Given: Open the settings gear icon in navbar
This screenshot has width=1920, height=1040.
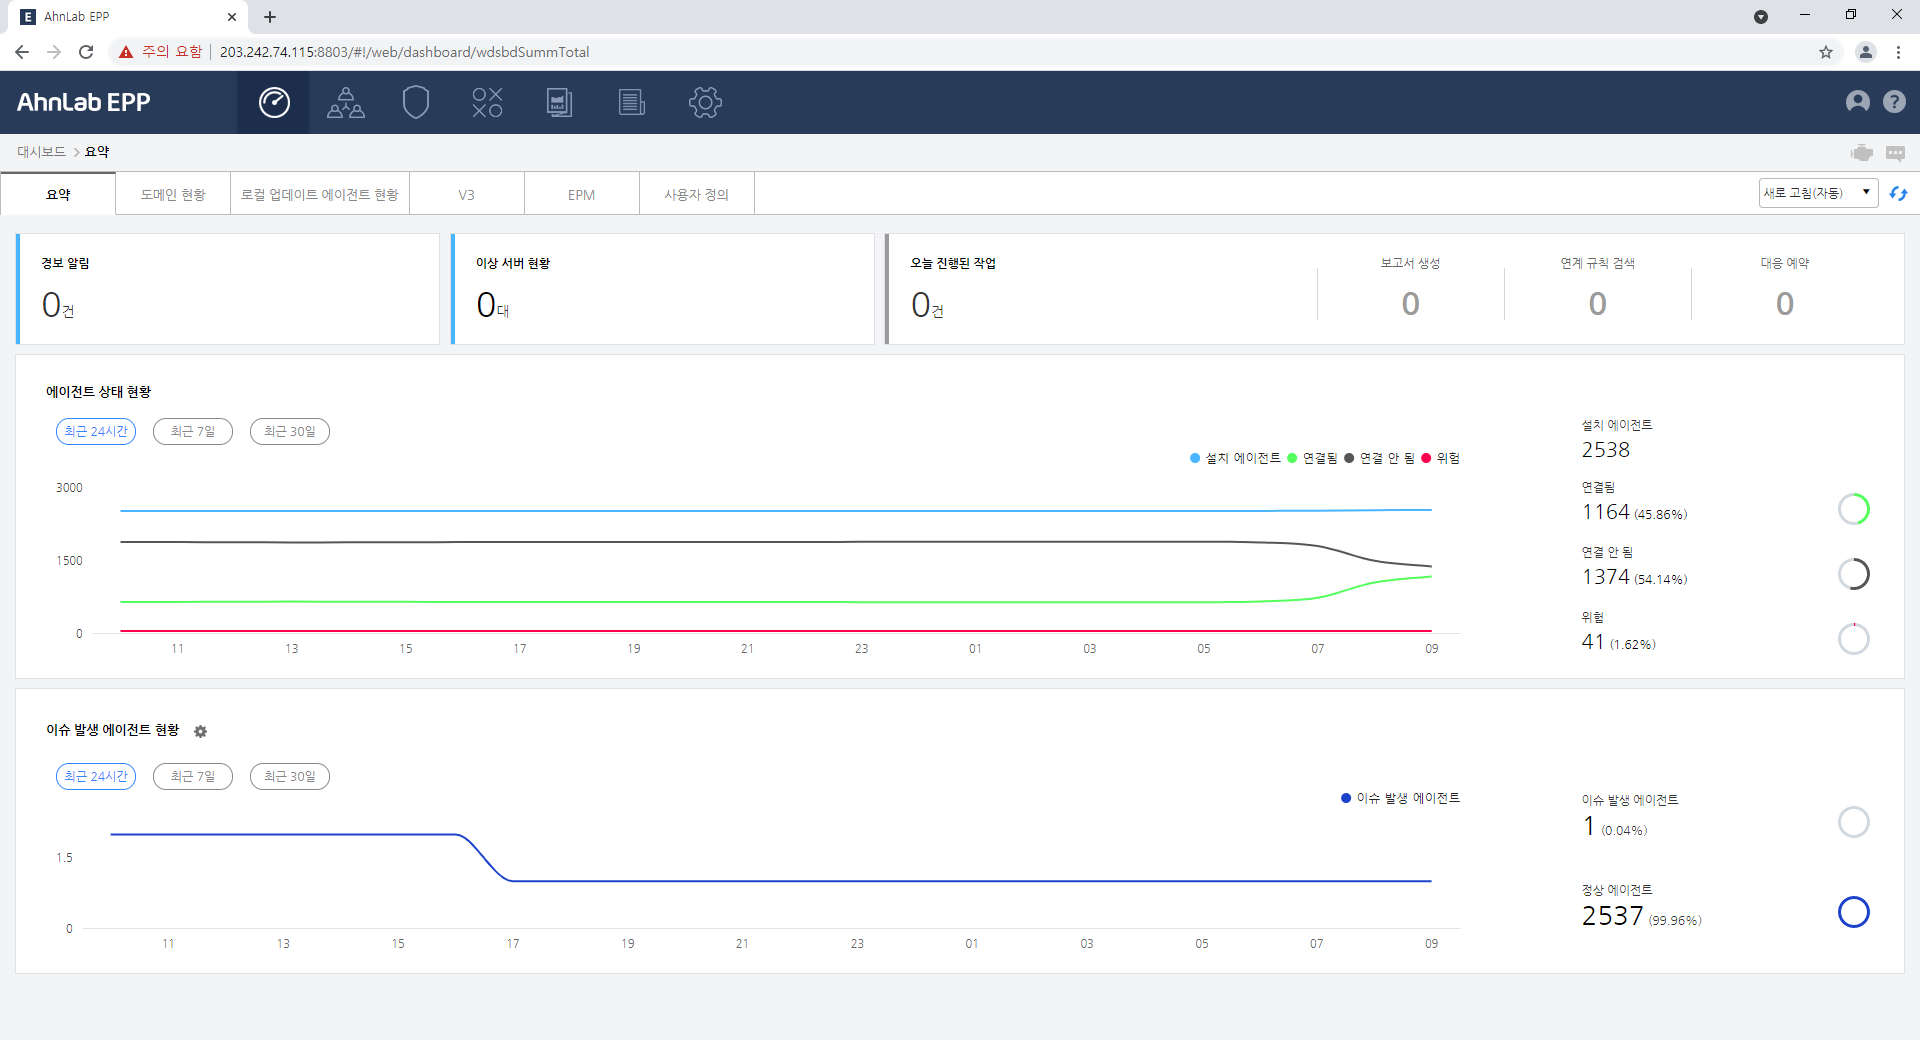Looking at the screenshot, I should 705,102.
